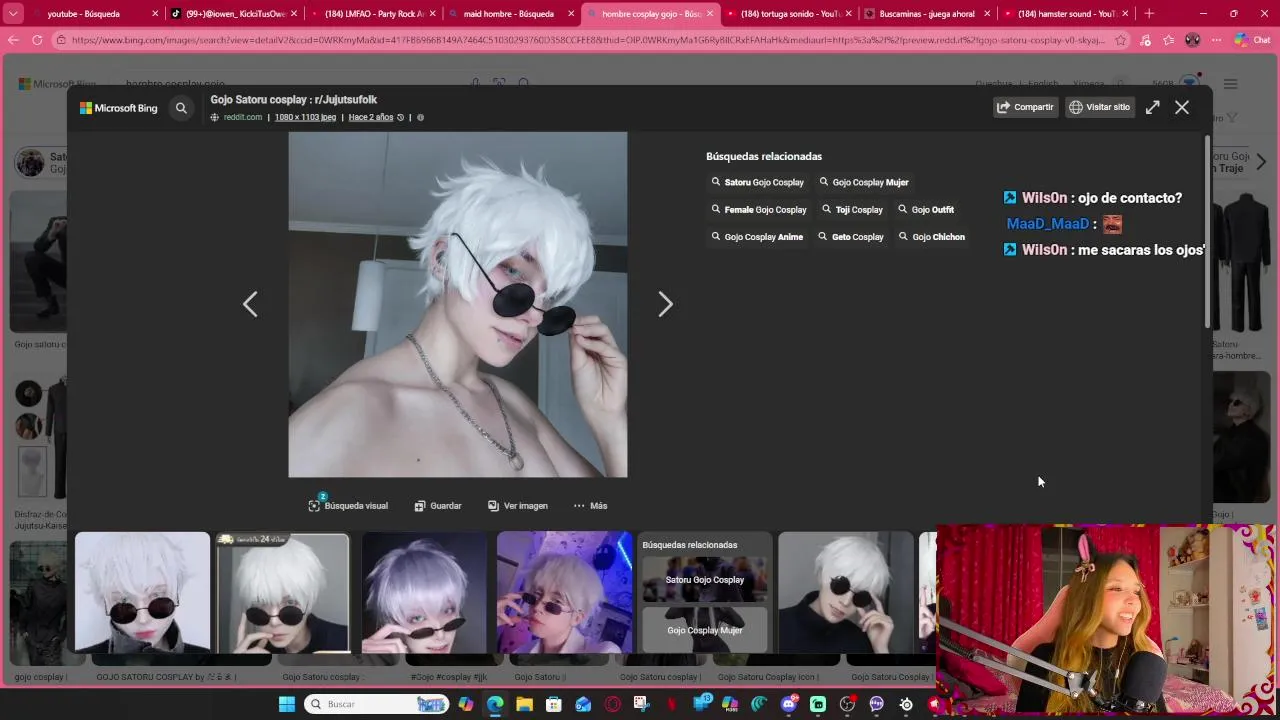This screenshot has height=720, width=1280.
Task: Click the Visitar sitio button
Action: (x=1100, y=107)
